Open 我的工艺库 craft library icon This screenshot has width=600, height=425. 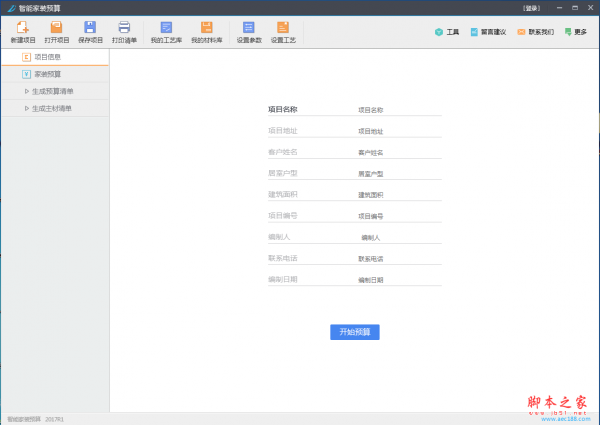pyautogui.click(x=167, y=31)
